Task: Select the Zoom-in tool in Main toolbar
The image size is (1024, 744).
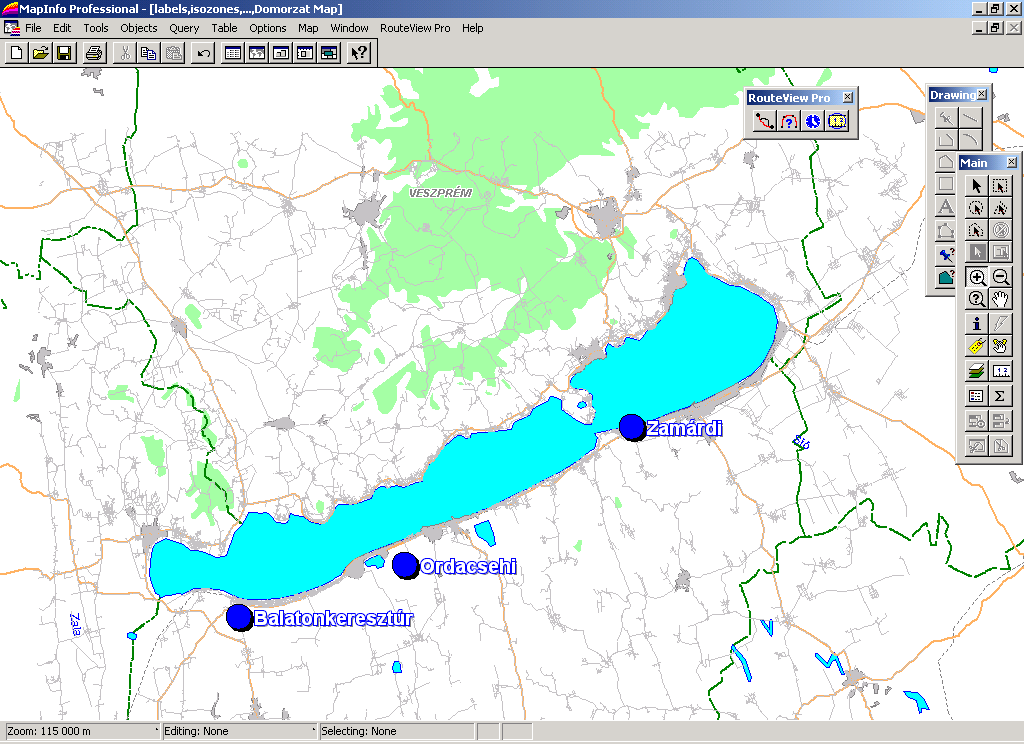Action: 977,278
